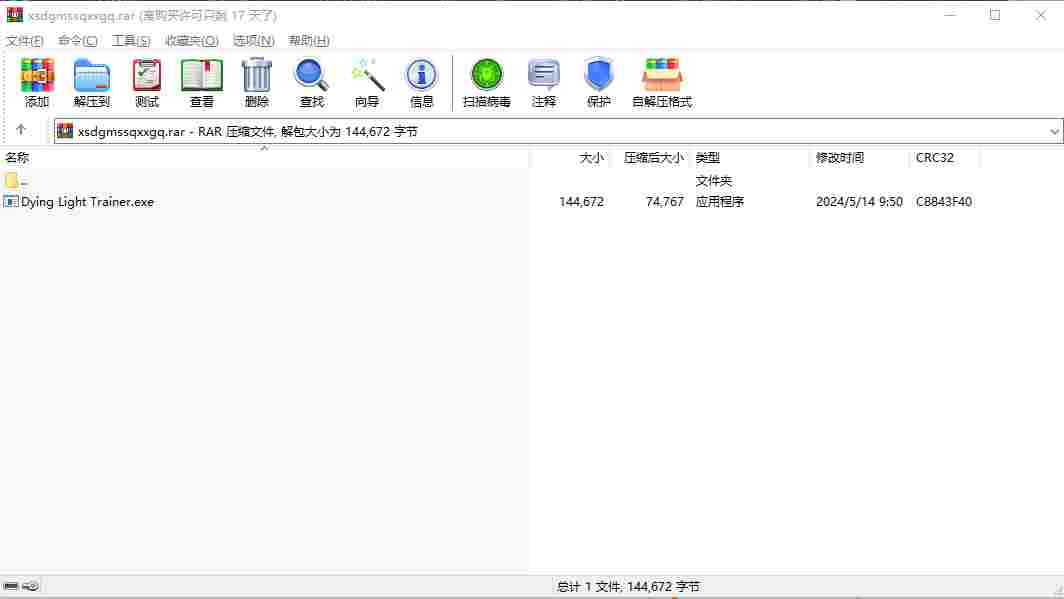Open the 工具(S) menu
Image resolution: width=1064 pixels, height=599 pixels.
coord(131,41)
